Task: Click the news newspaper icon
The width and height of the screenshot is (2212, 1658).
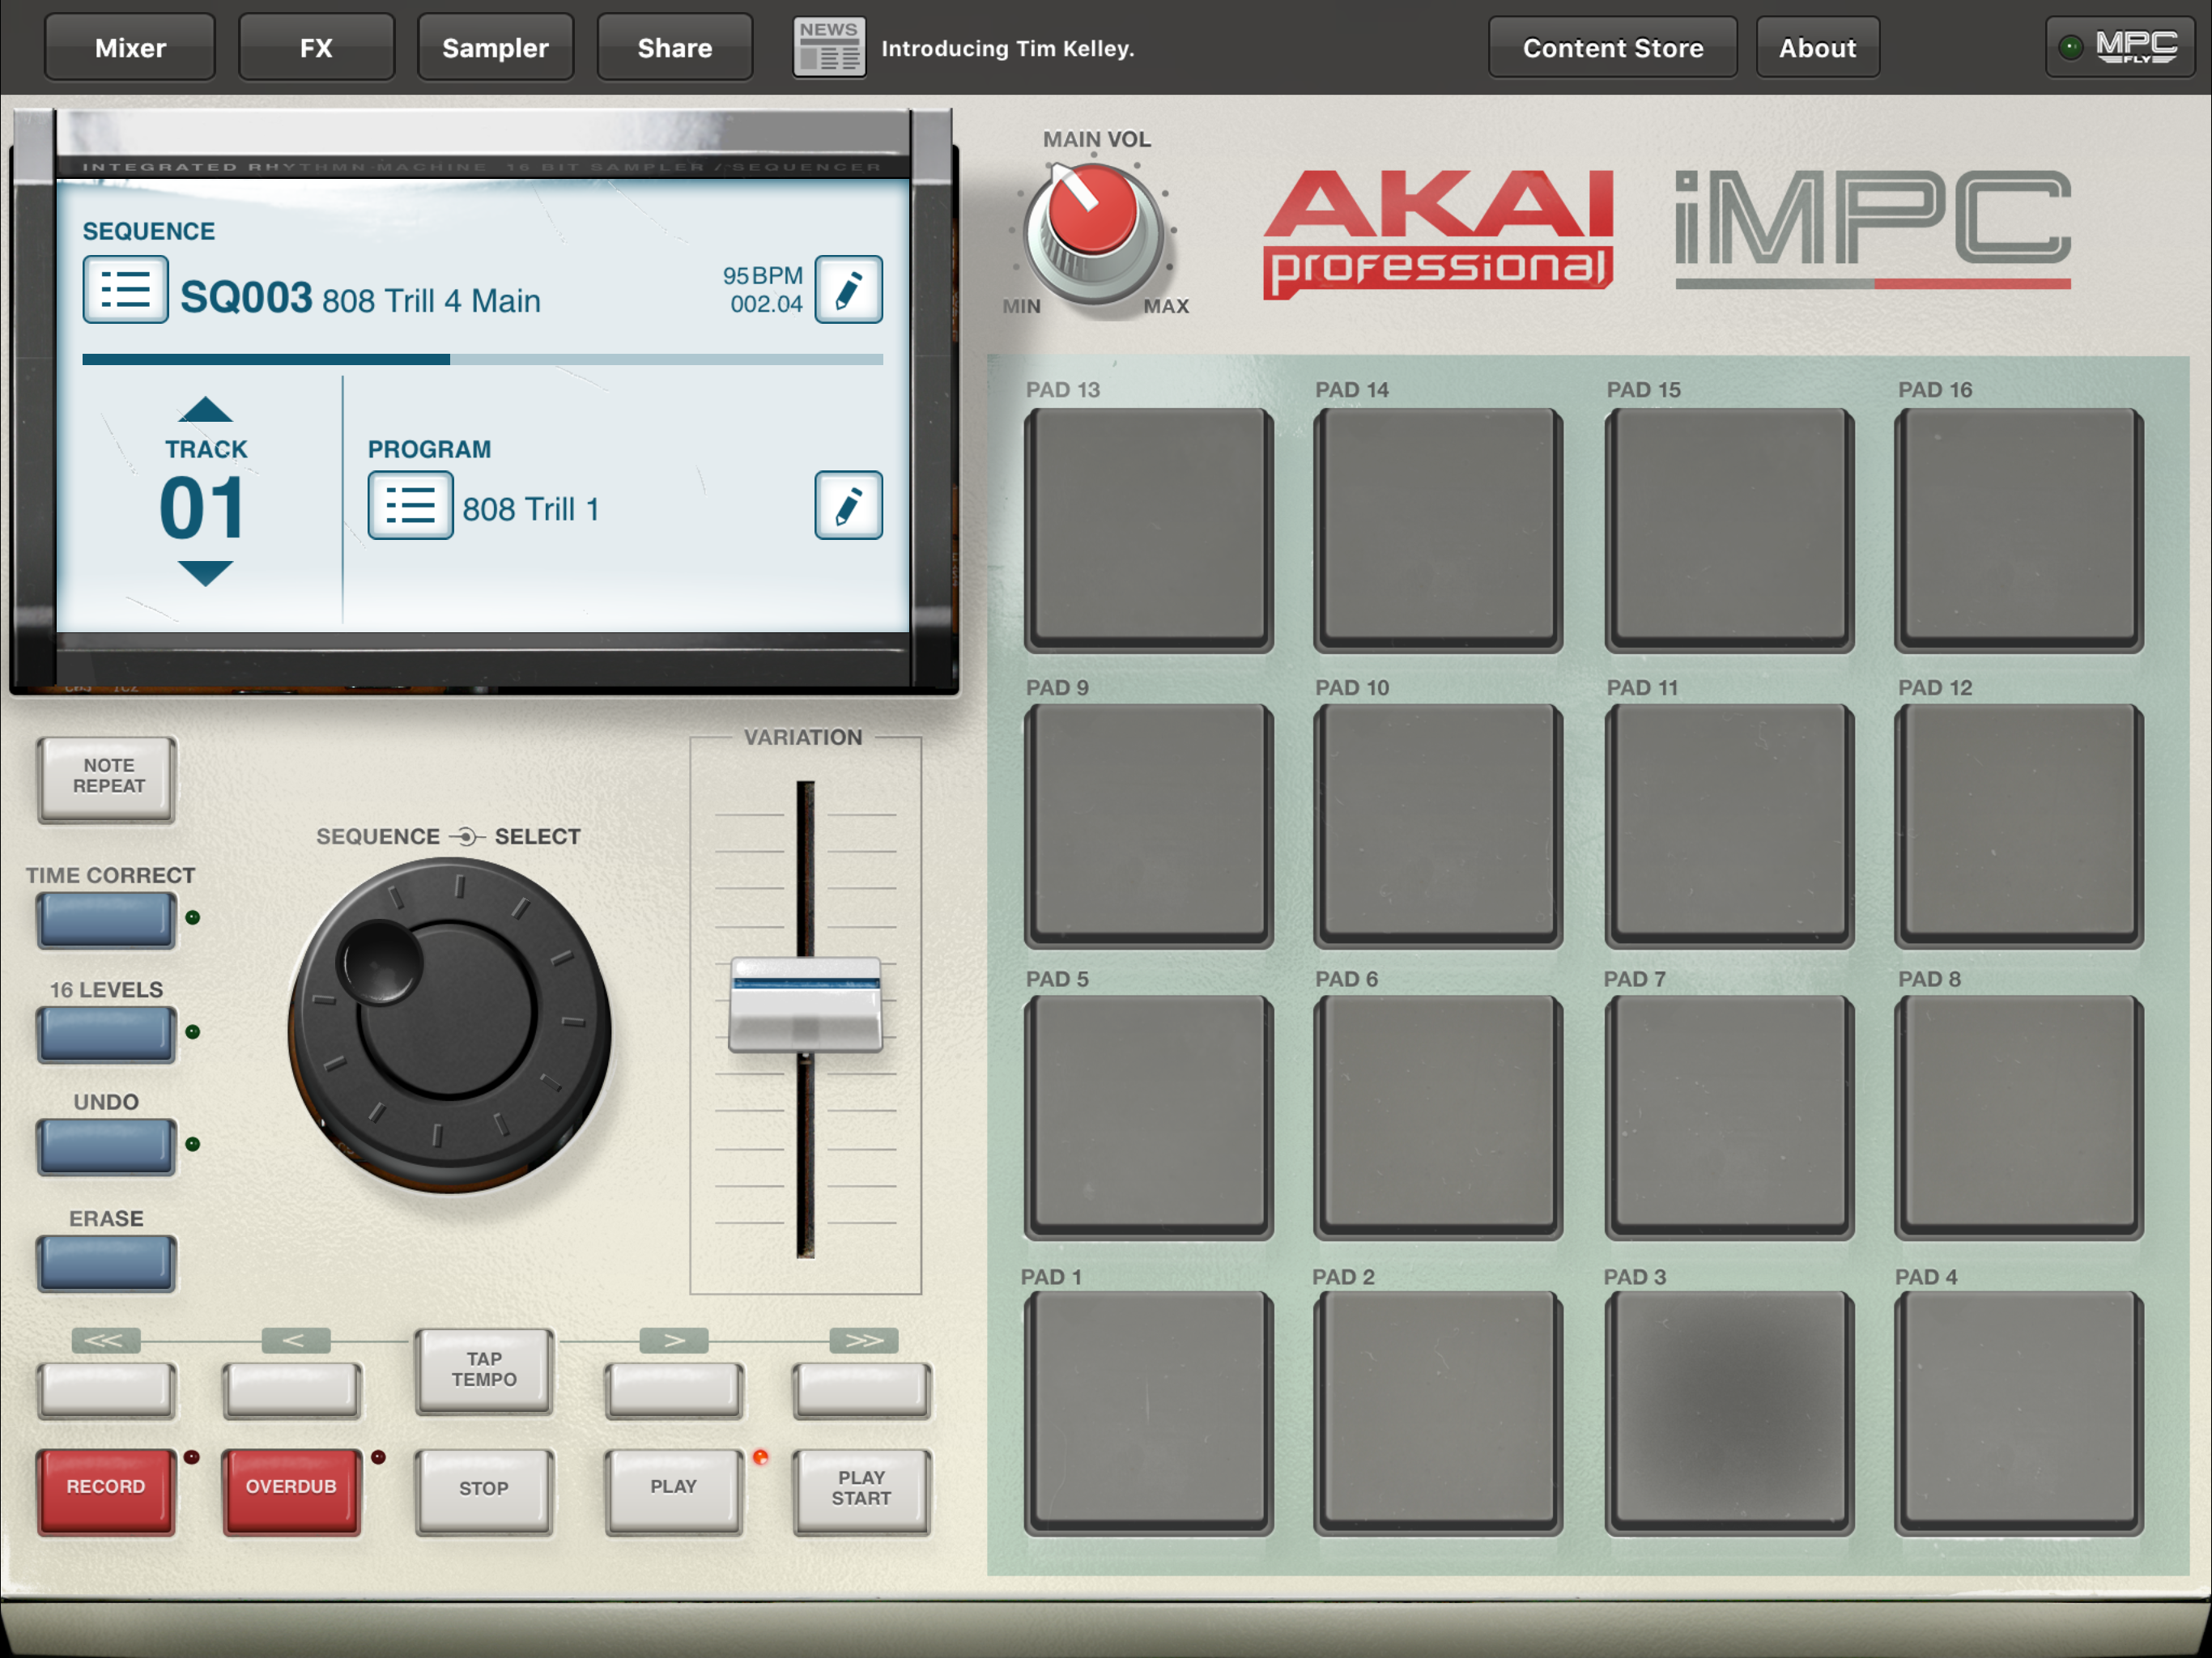Action: click(829, 47)
